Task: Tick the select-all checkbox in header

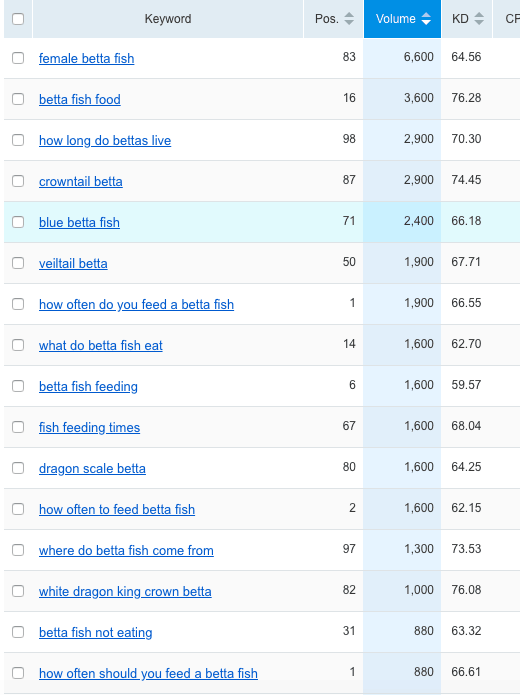Action: click(x=18, y=19)
